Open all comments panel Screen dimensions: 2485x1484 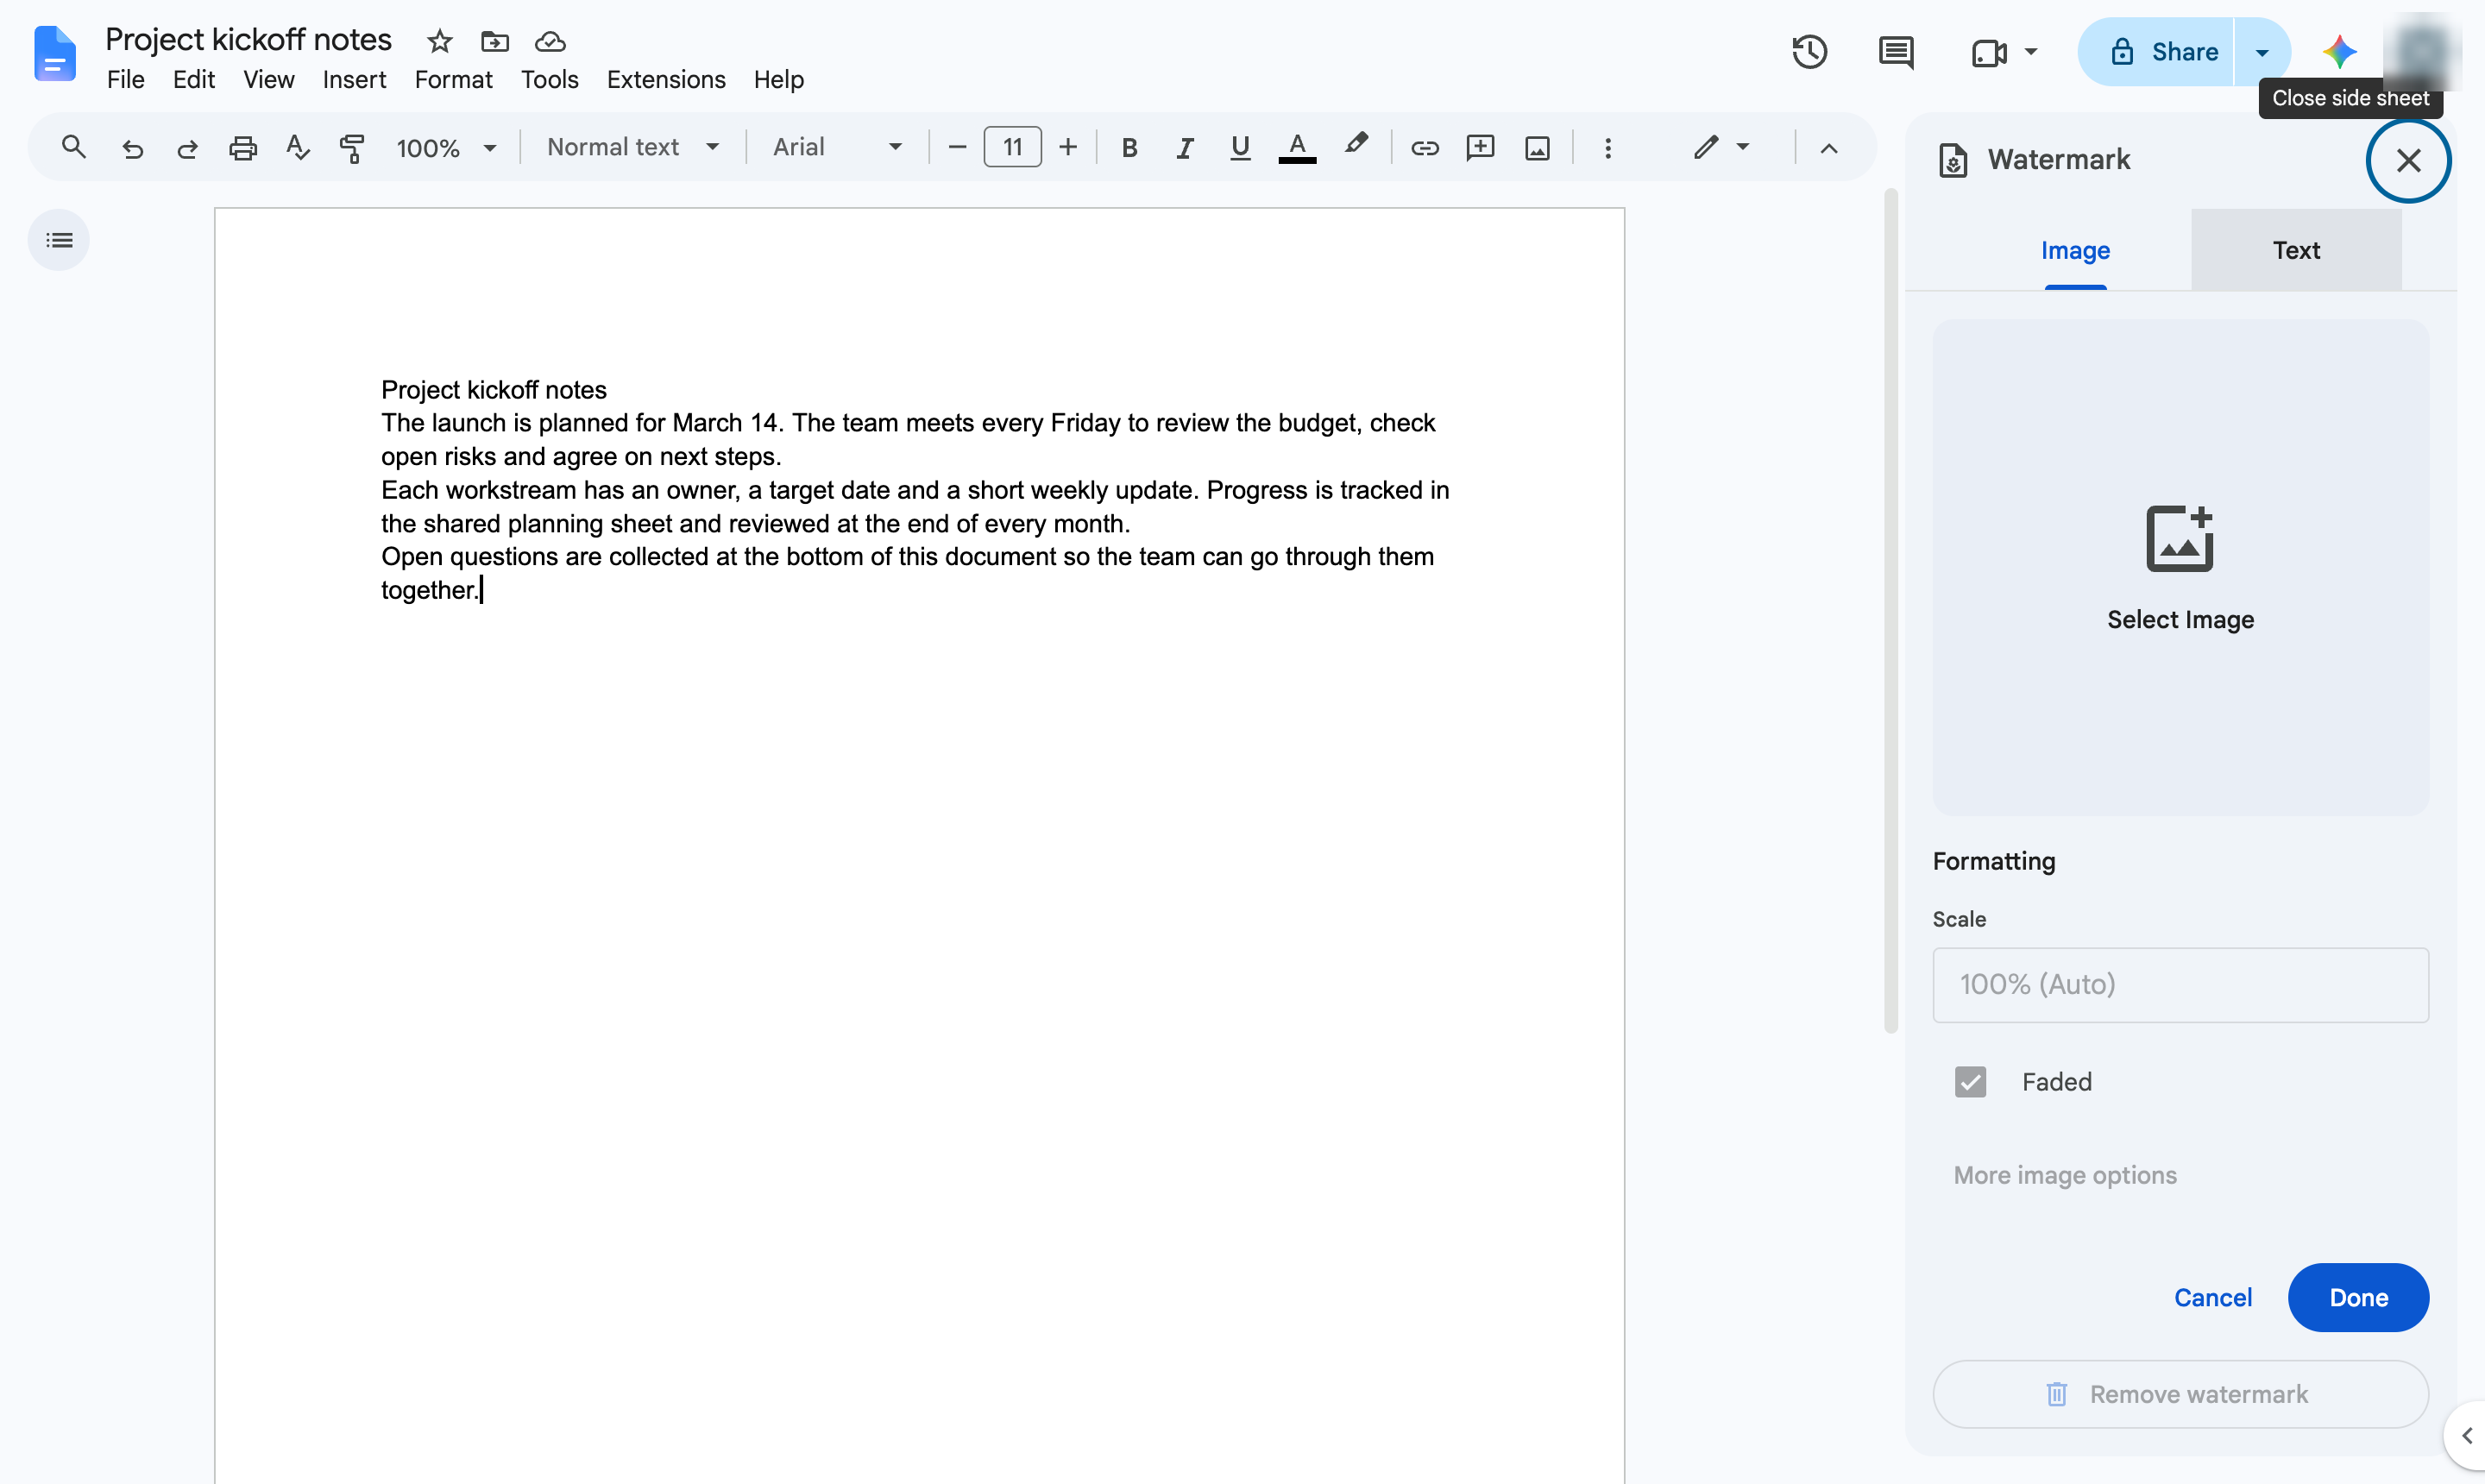(x=1896, y=52)
